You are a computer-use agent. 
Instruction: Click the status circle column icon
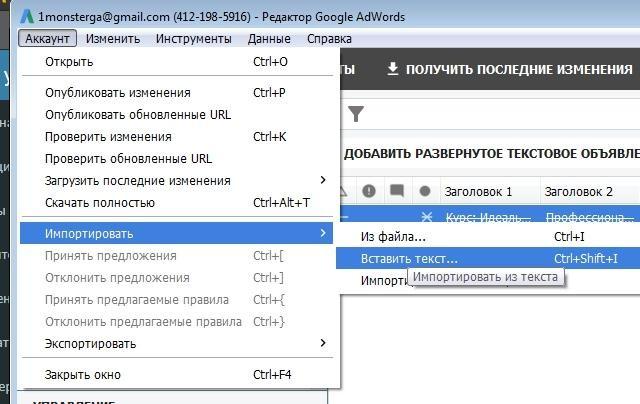[425, 191]
